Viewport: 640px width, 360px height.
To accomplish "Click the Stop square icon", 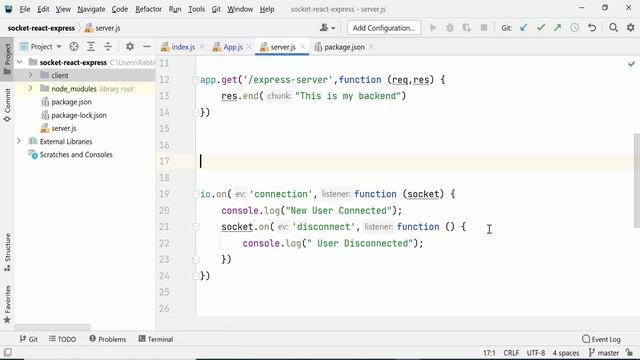I will click(x=484, y=28).
